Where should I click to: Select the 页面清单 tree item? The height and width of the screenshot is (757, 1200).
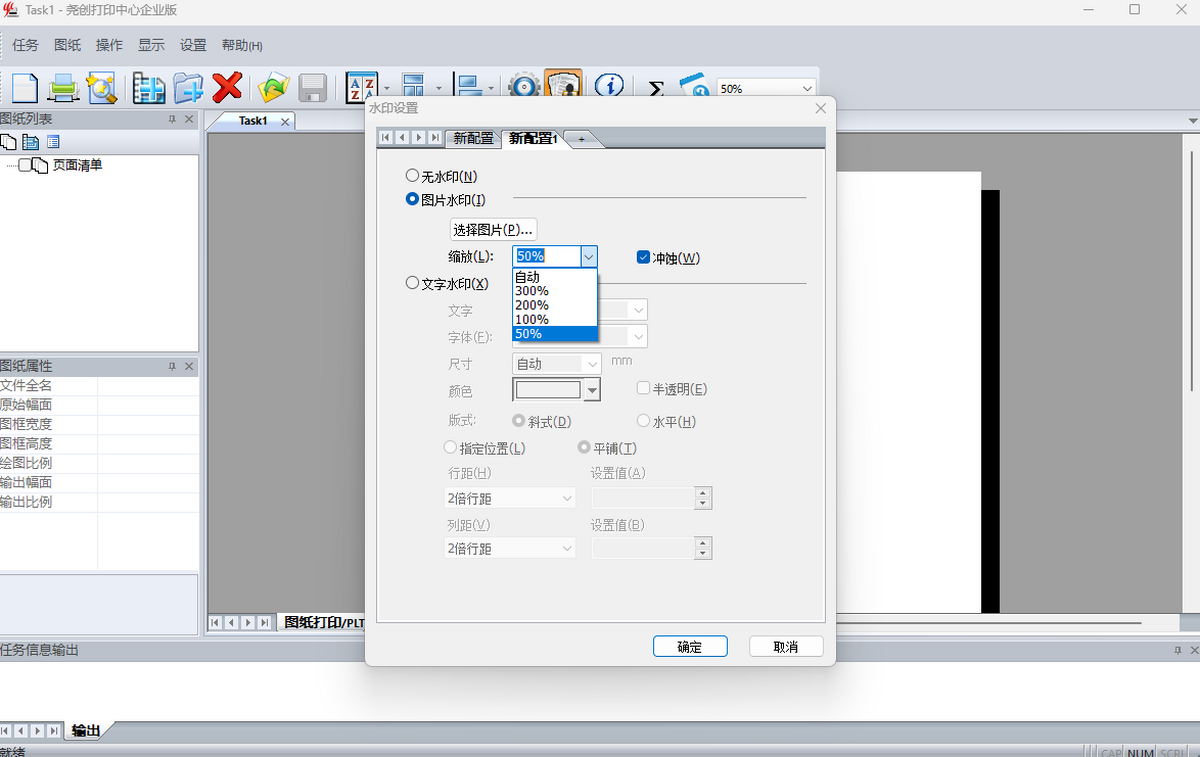tap(77, 165)
